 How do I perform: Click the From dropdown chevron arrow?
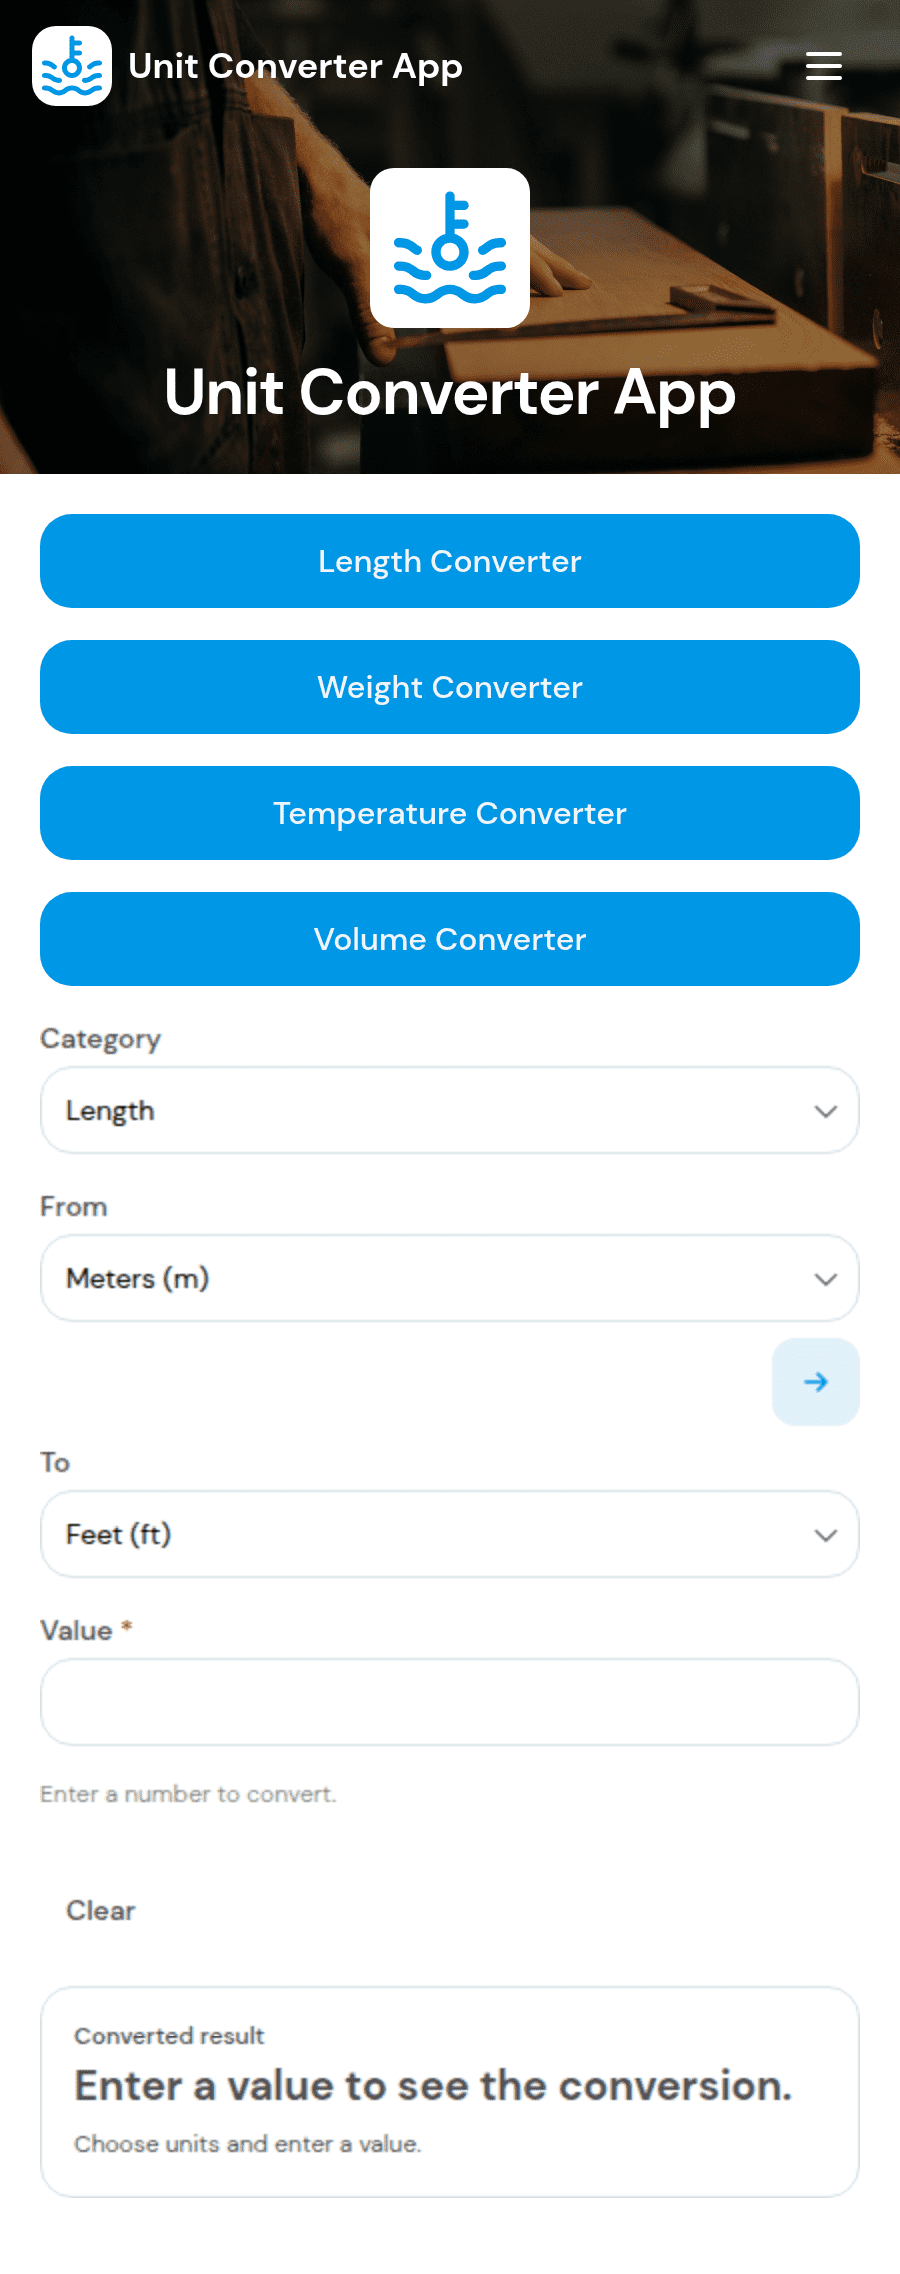click(825, 1279)
